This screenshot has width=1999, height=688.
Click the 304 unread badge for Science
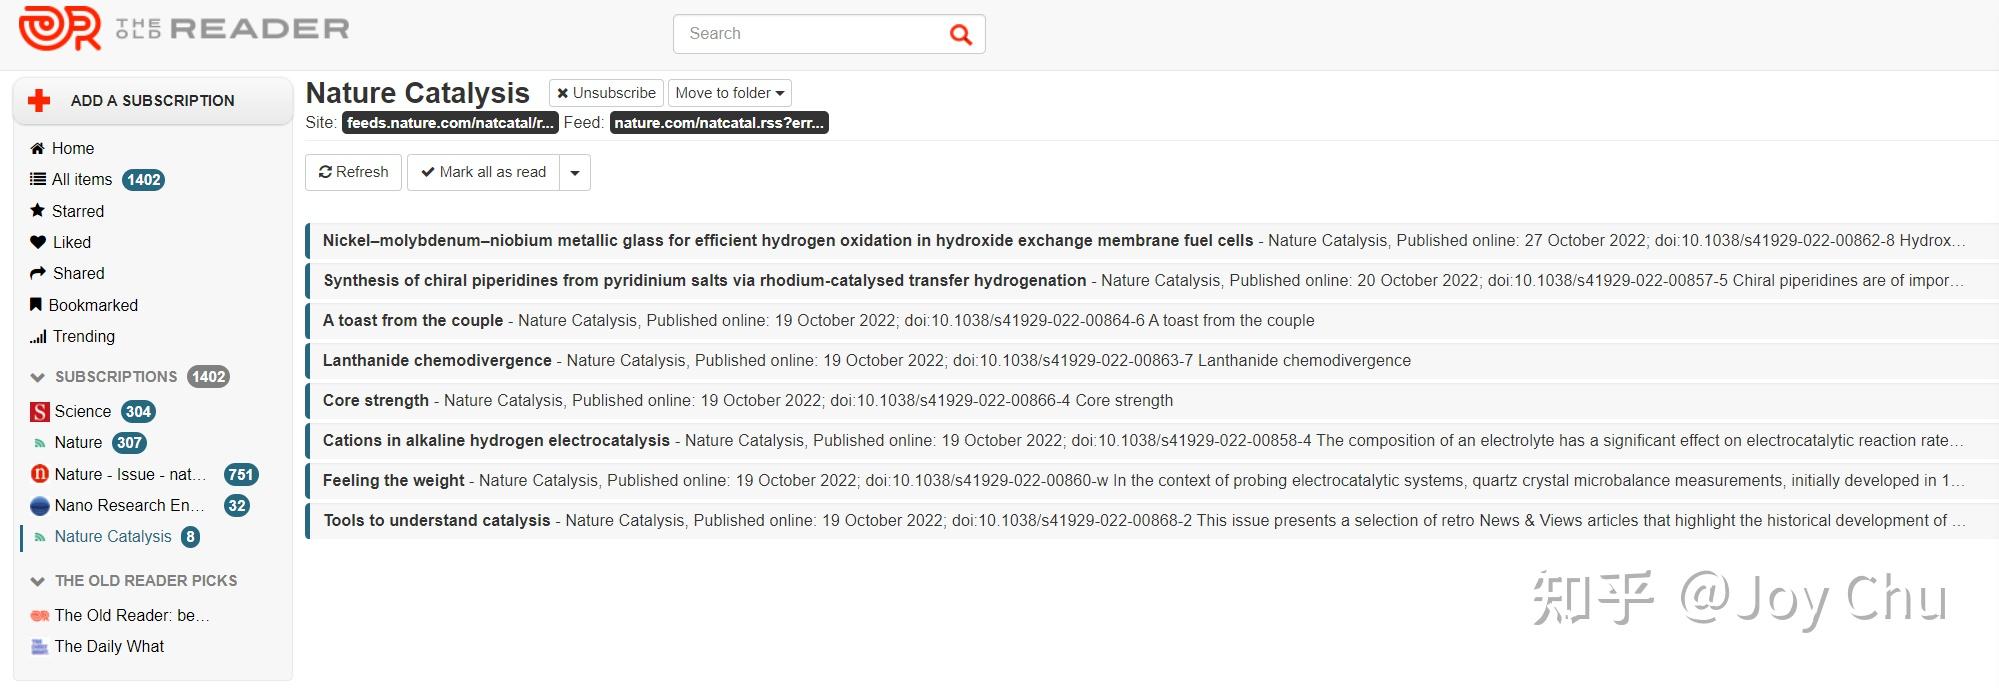[x=138, y=411]
